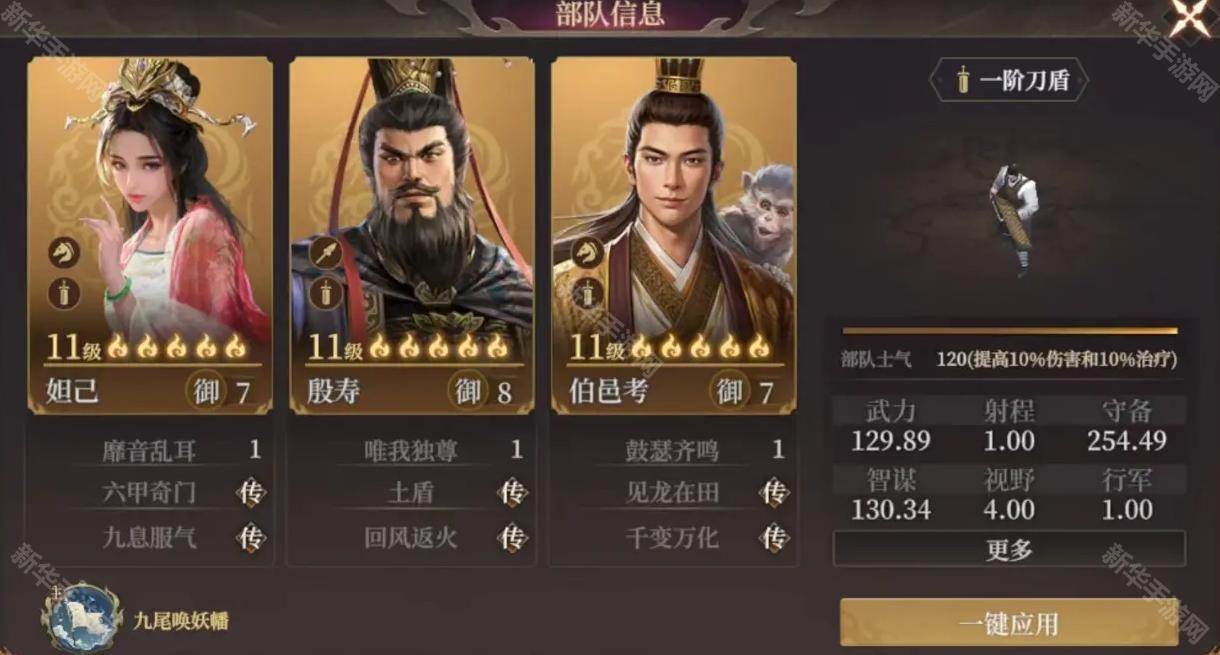Open the 一阶刀盾 troop type selector
This screenshot has height=655, width=1220.
(x=1010, y=81)
